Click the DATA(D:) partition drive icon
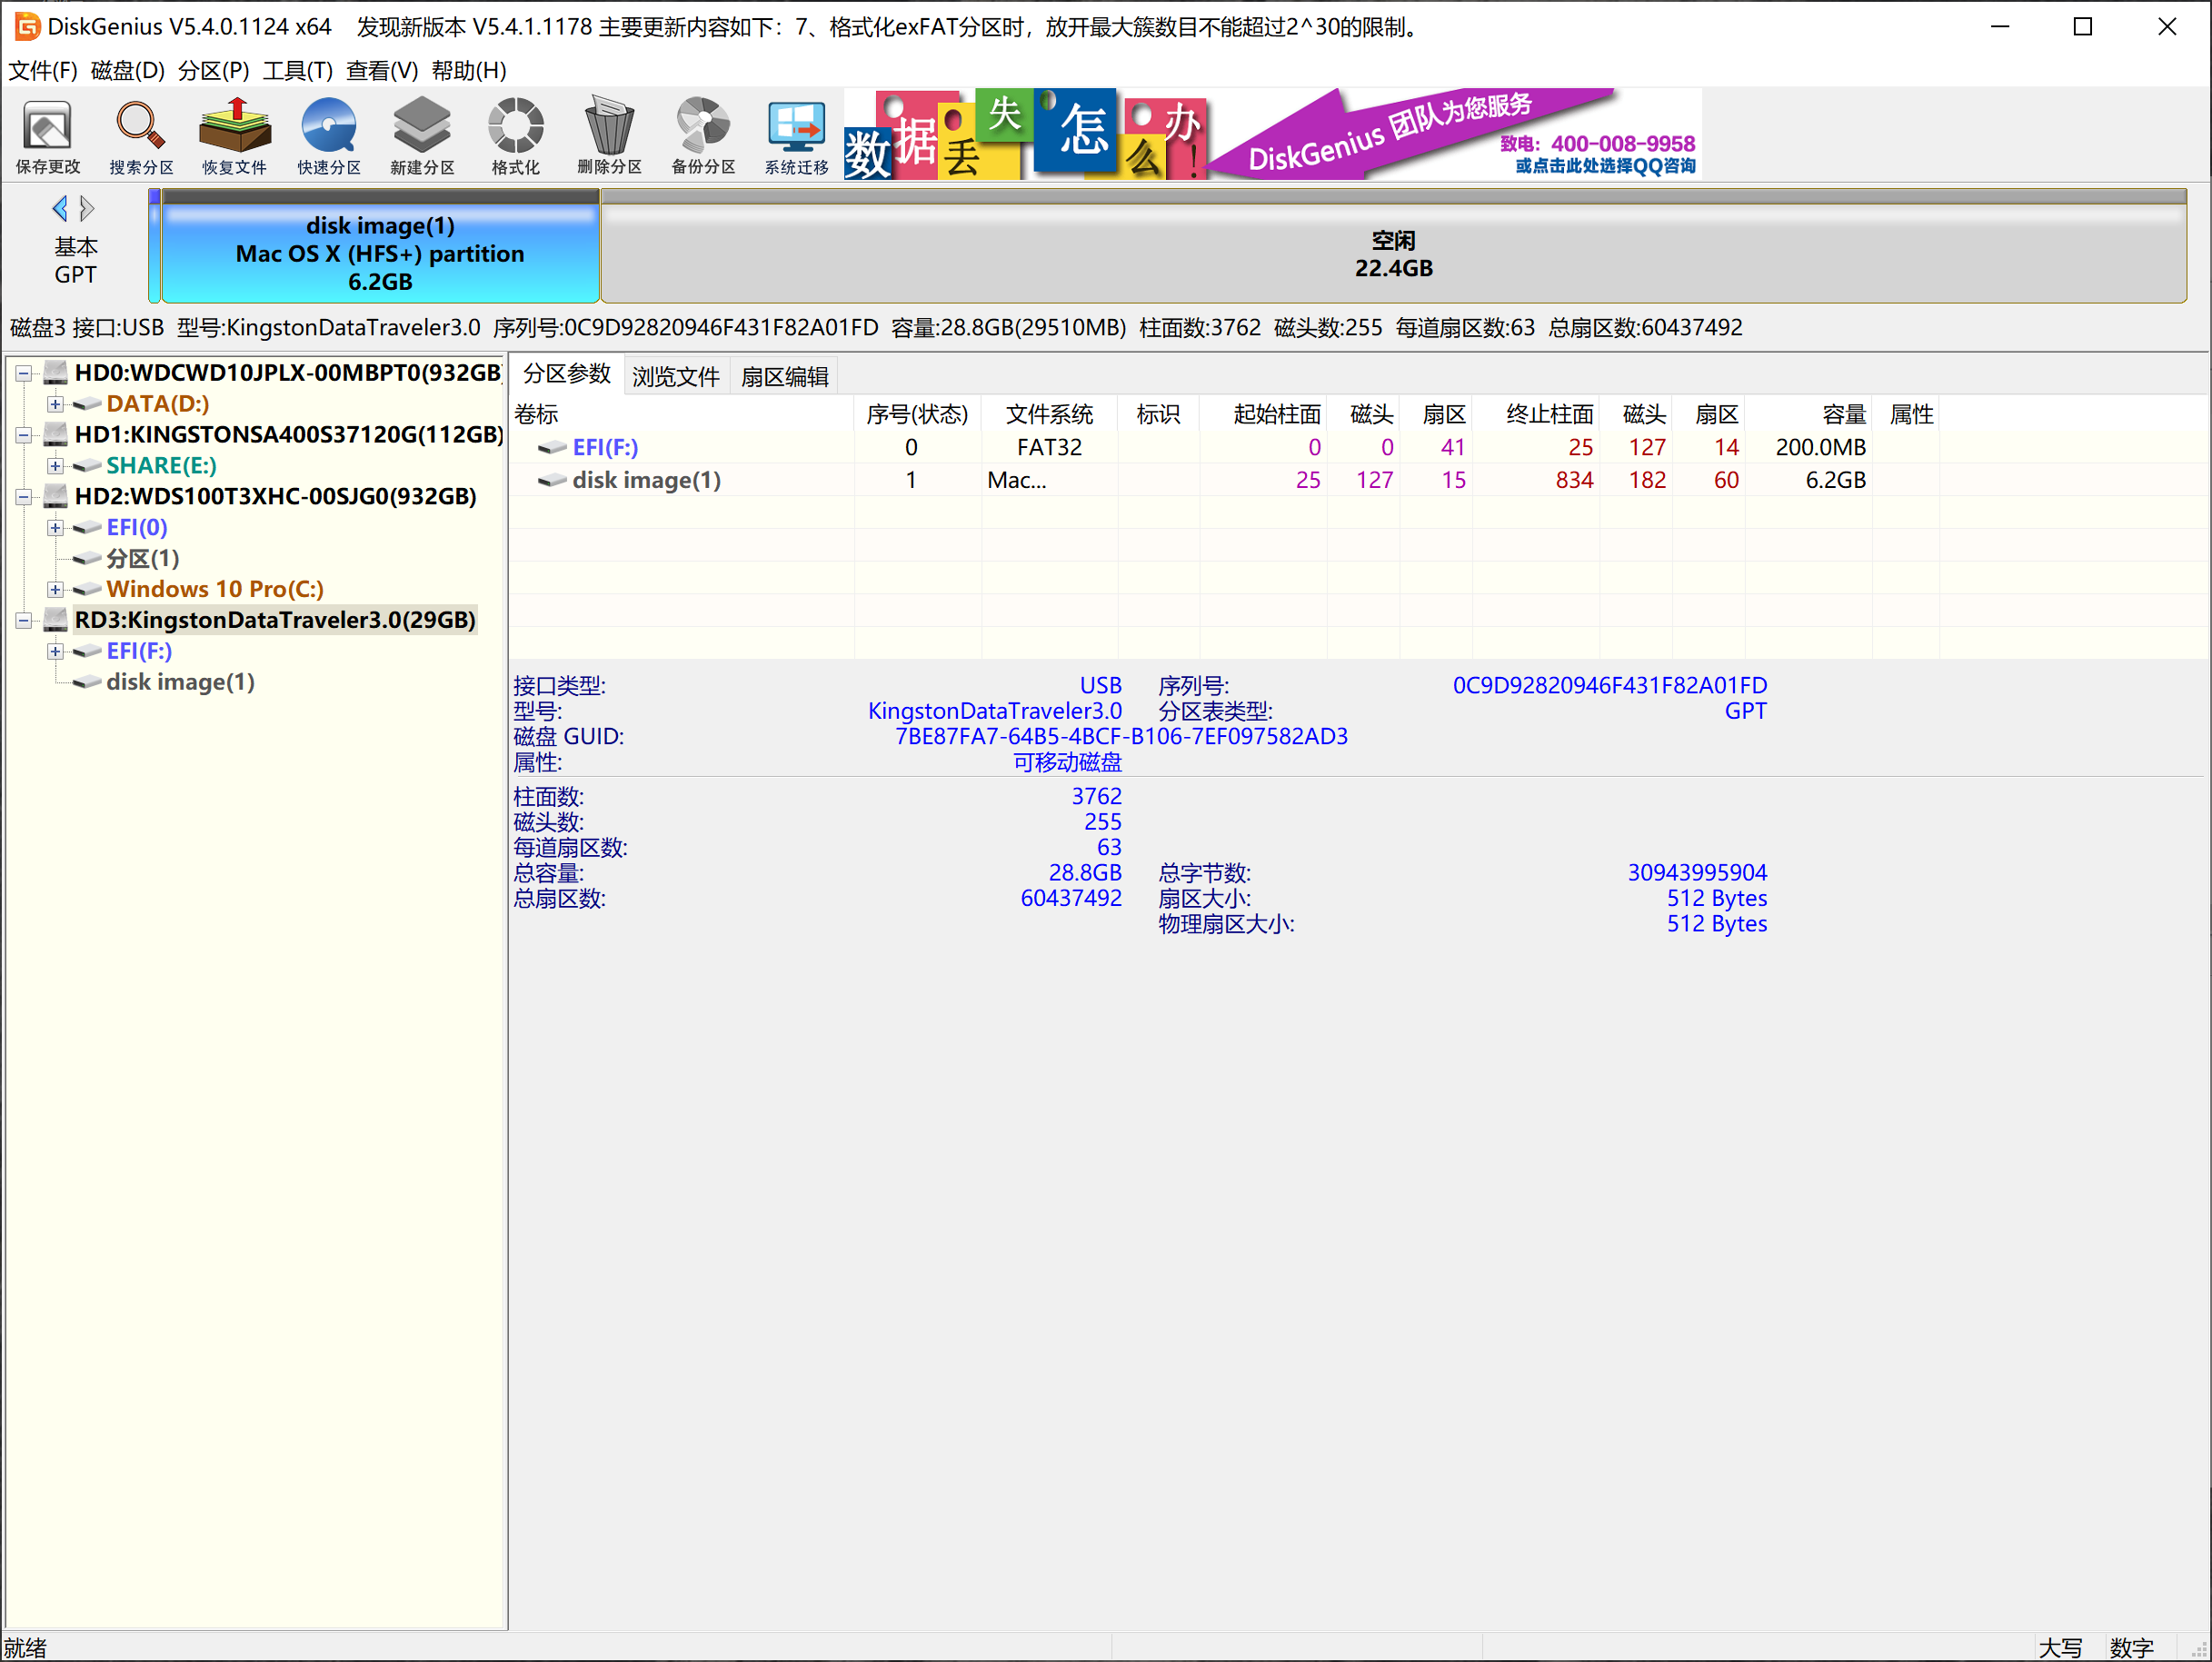Image resolution: width=2212 pixels, height=1662 pixels. tap(88, 404)
